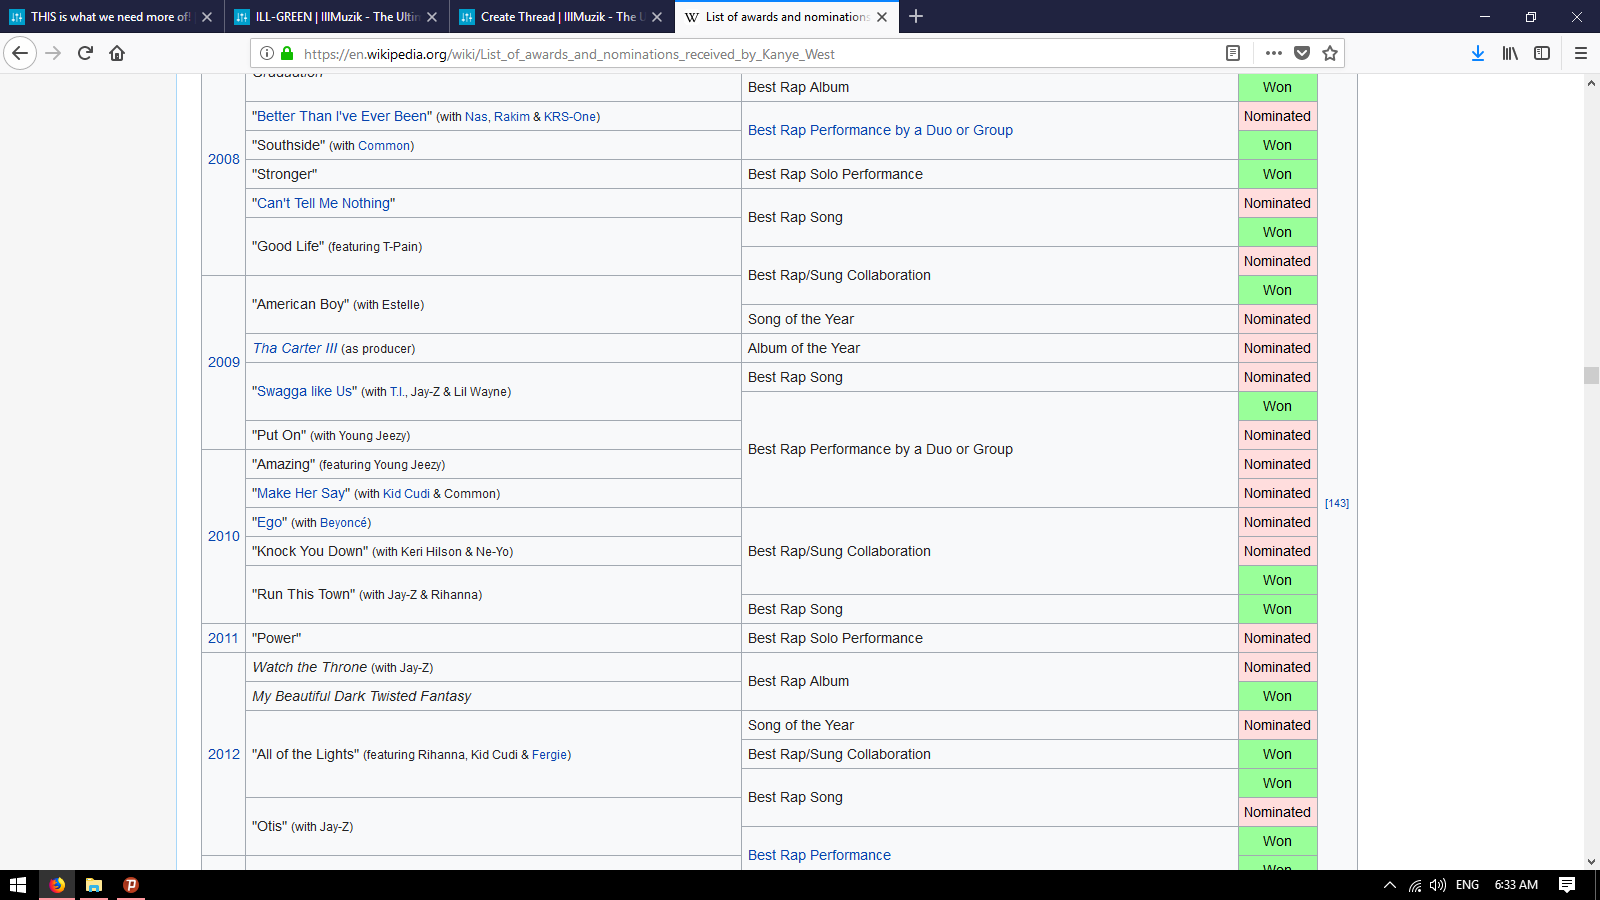Follow the Beyoncé link

344,523
